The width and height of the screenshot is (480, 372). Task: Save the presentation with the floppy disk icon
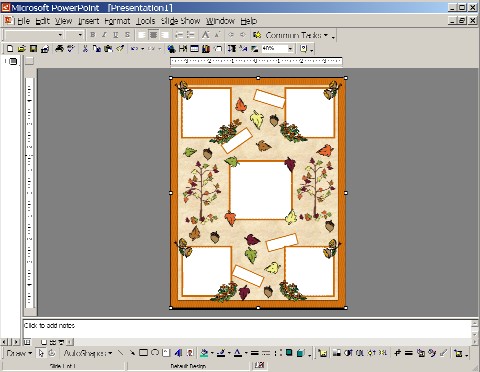click(x=33, y=49)
